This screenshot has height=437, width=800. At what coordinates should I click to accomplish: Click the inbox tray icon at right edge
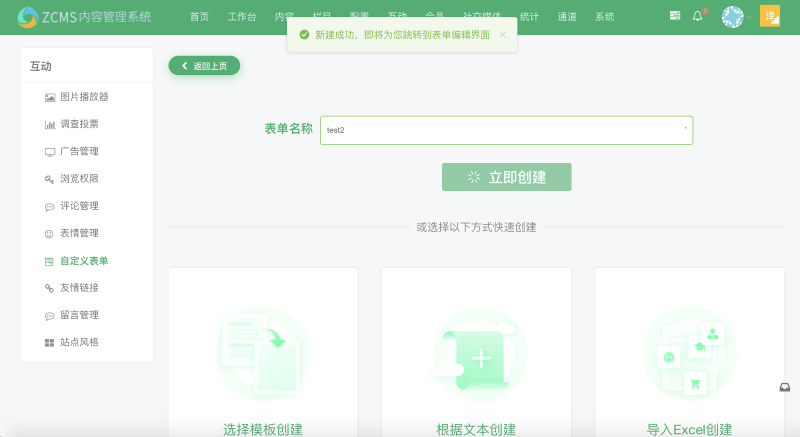[785, 388]
